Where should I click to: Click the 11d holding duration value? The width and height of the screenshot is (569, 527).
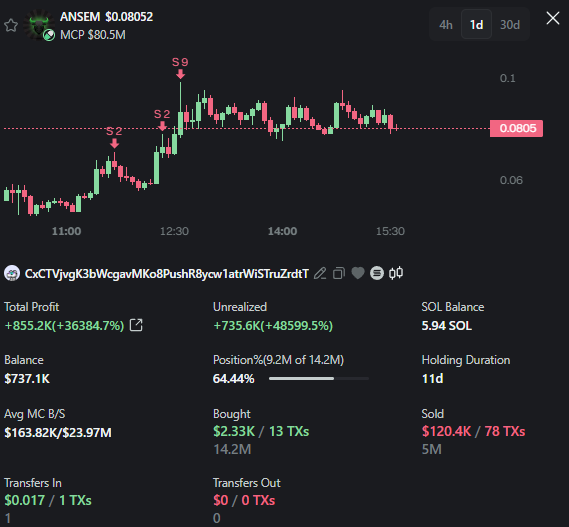pyautogui.click(x=432, y=379)
